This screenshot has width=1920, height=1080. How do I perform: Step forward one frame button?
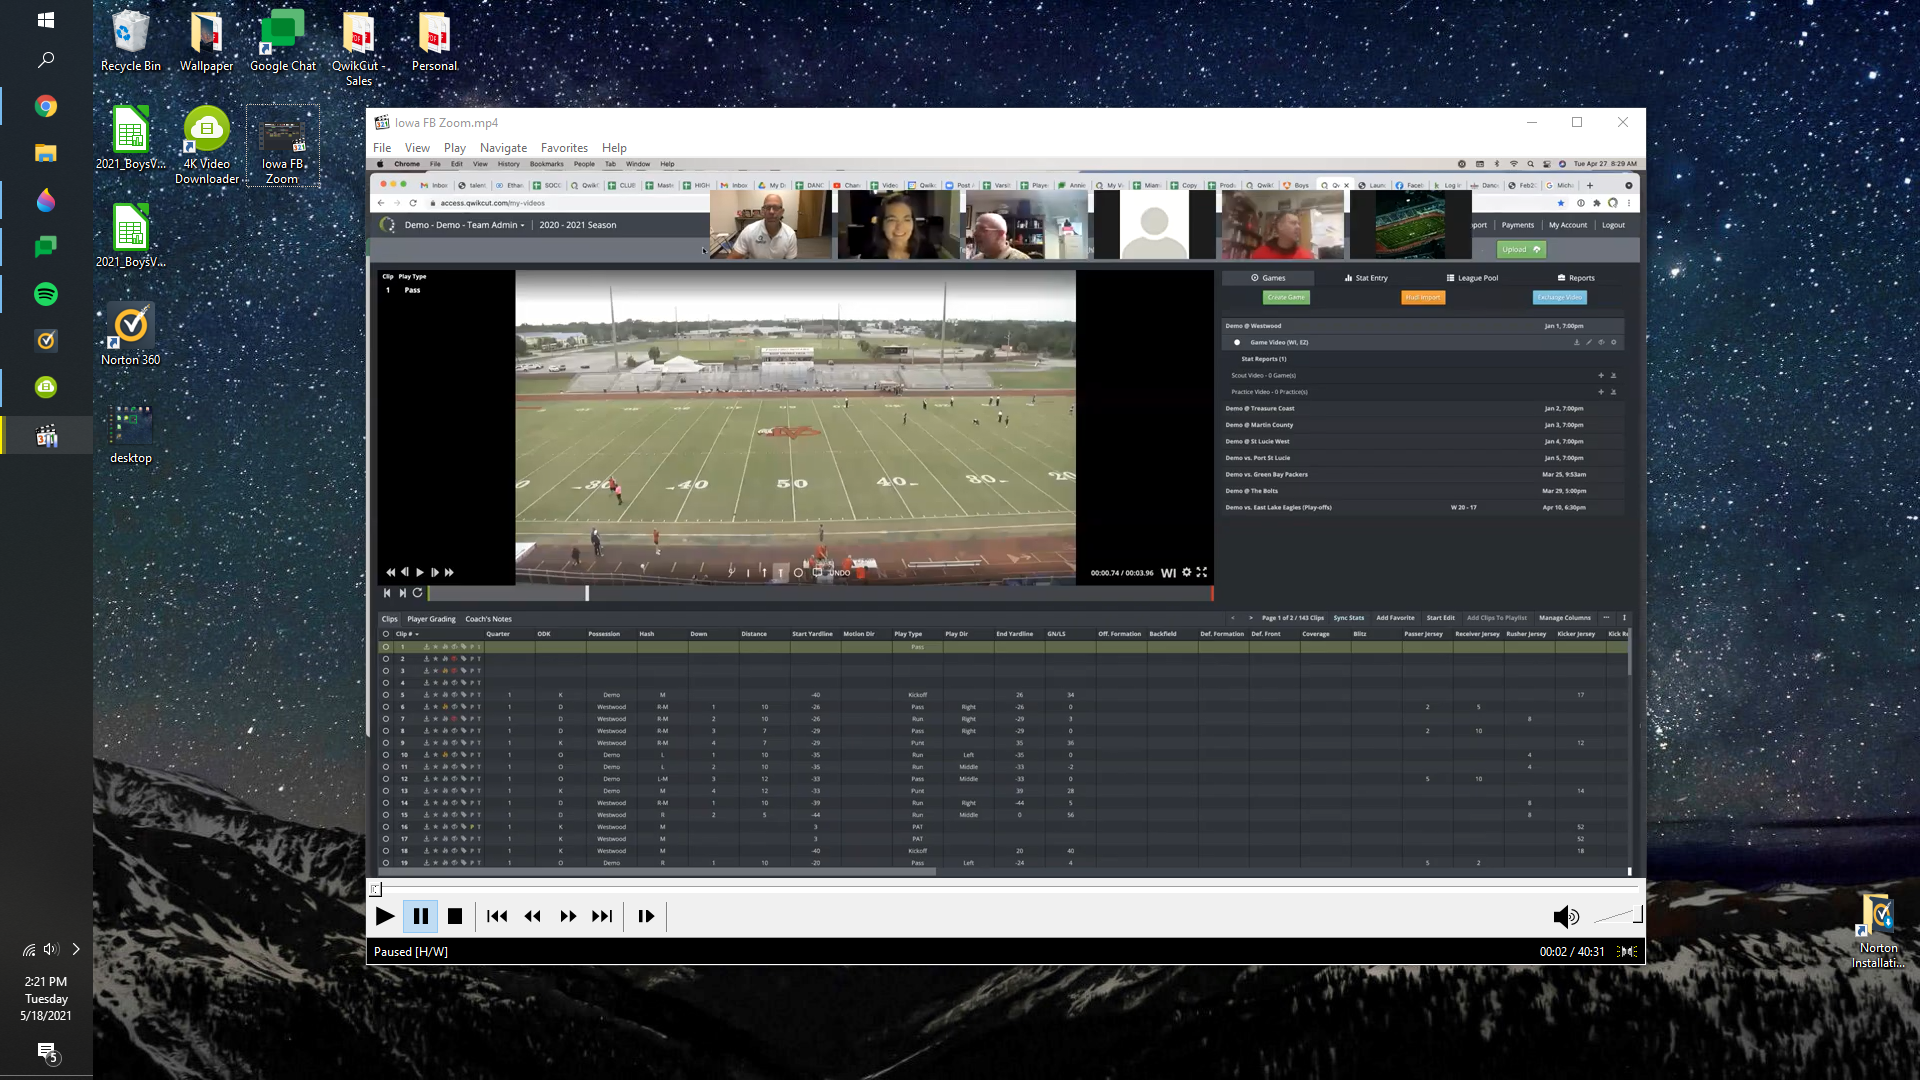[646, 916]
